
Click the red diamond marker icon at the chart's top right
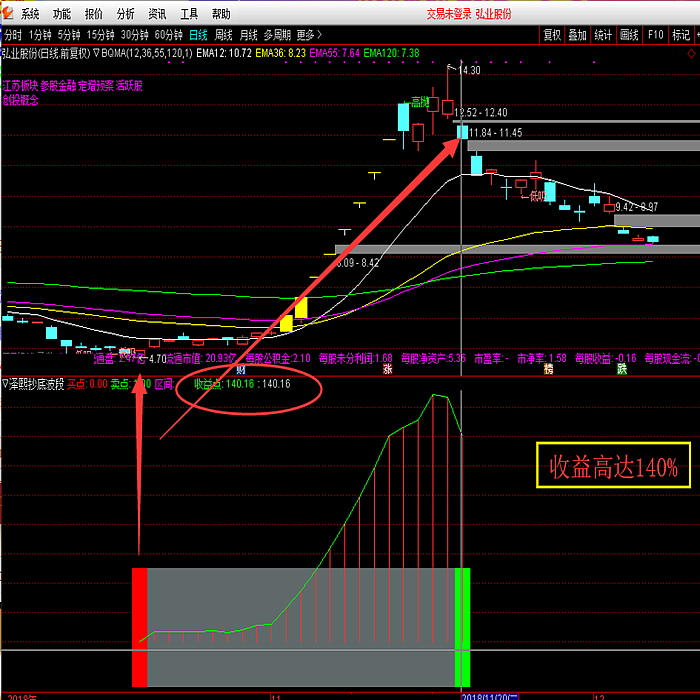coord(692,54)
